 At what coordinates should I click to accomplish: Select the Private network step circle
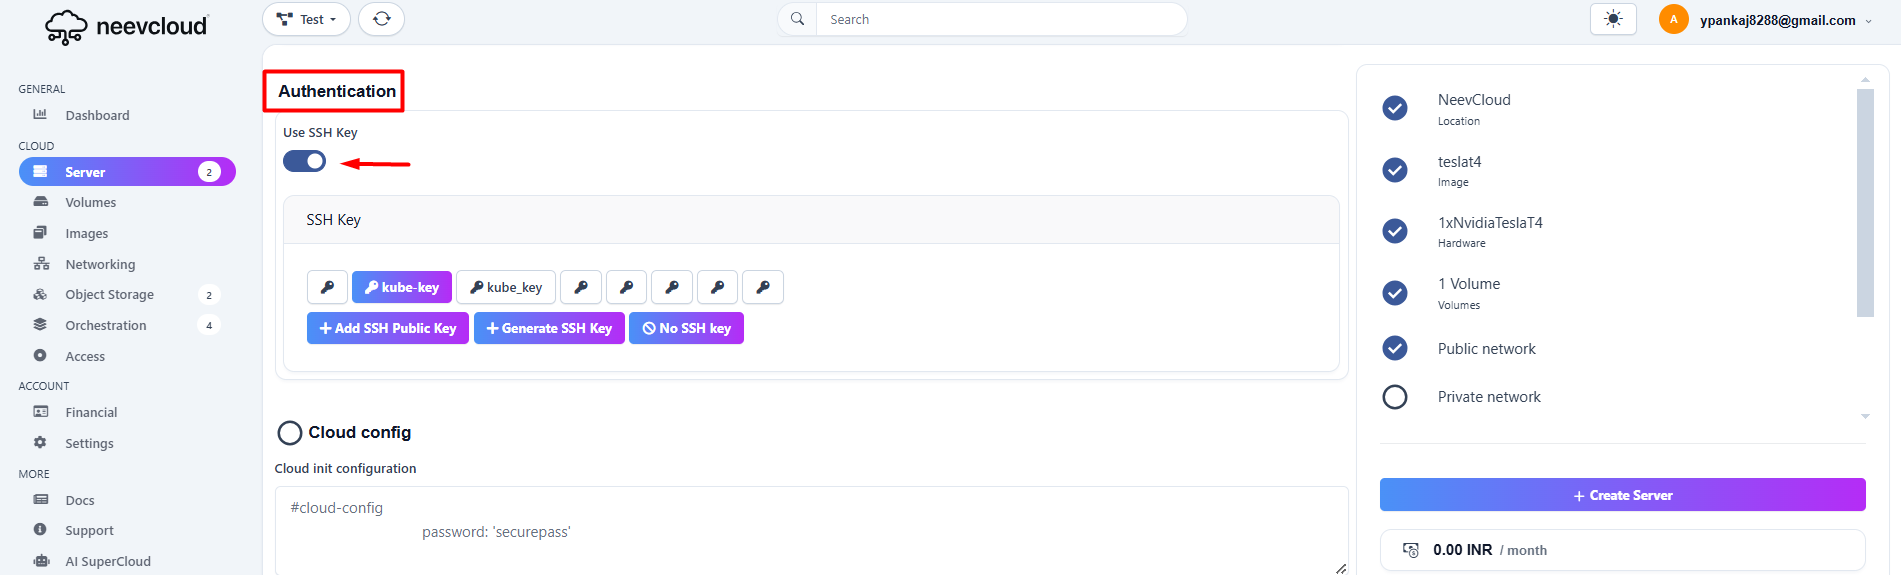(x=1394, y=397)
